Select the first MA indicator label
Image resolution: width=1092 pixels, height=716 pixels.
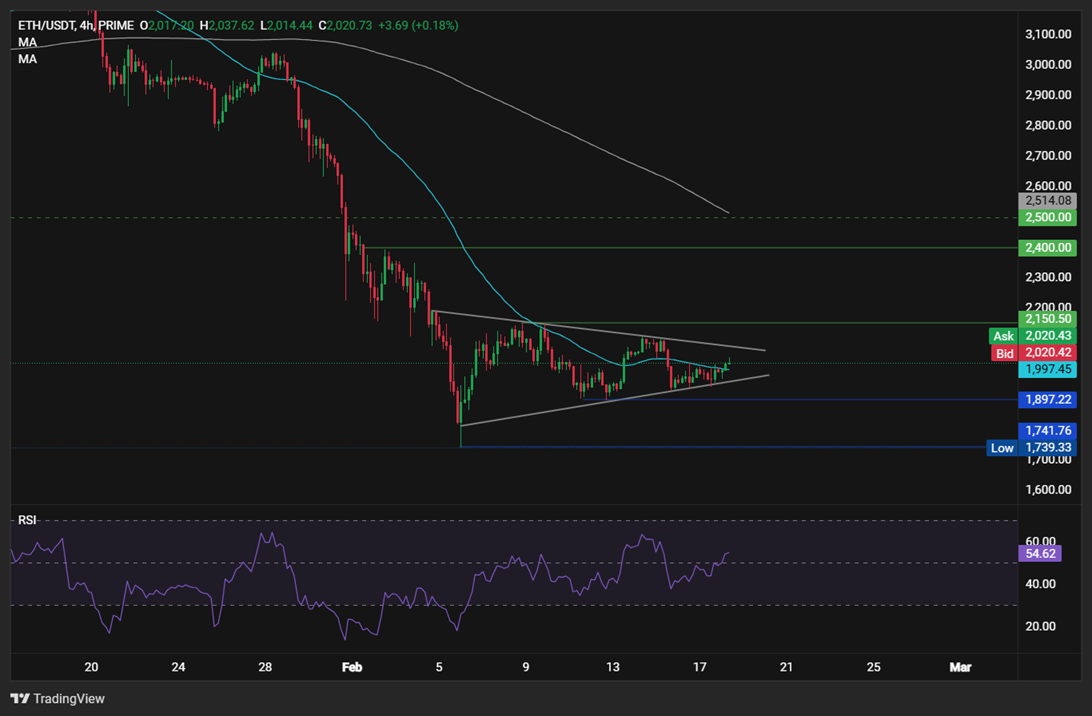(27, 42)
